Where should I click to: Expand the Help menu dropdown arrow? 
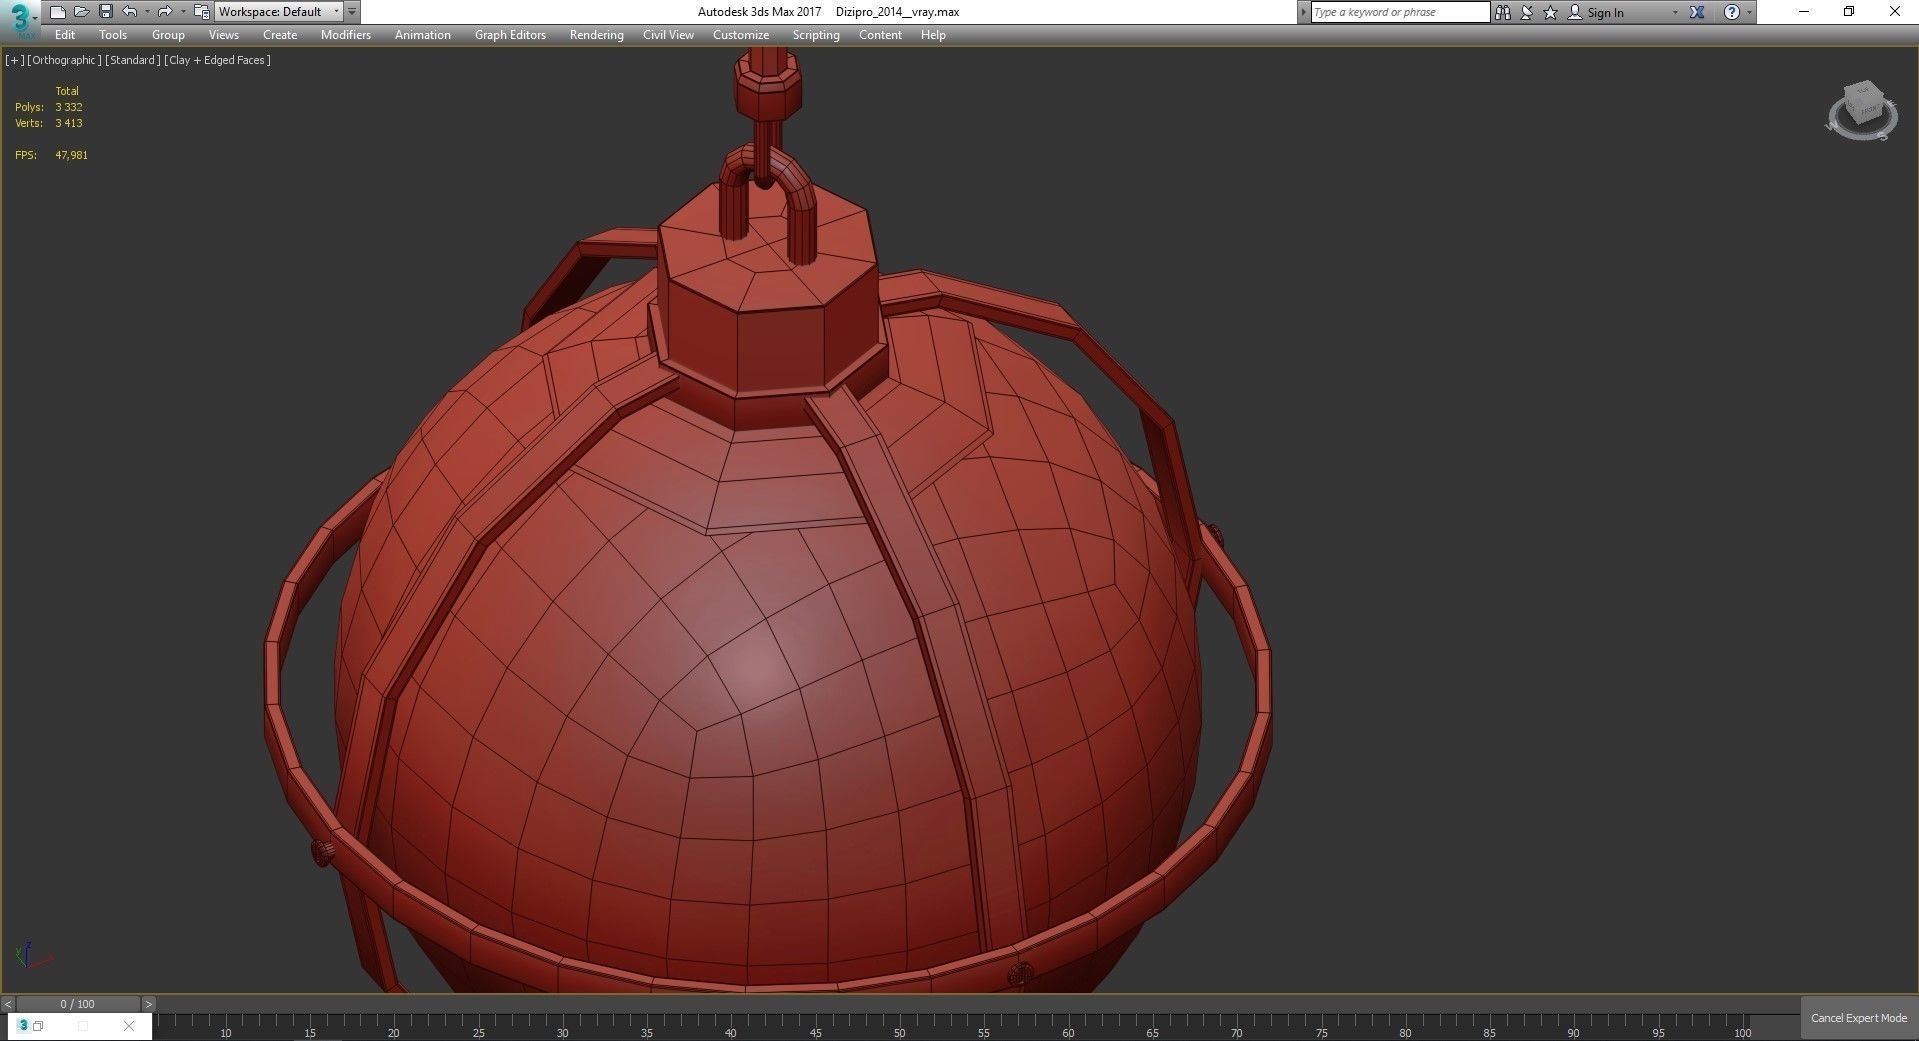(x=1749, y=13)
